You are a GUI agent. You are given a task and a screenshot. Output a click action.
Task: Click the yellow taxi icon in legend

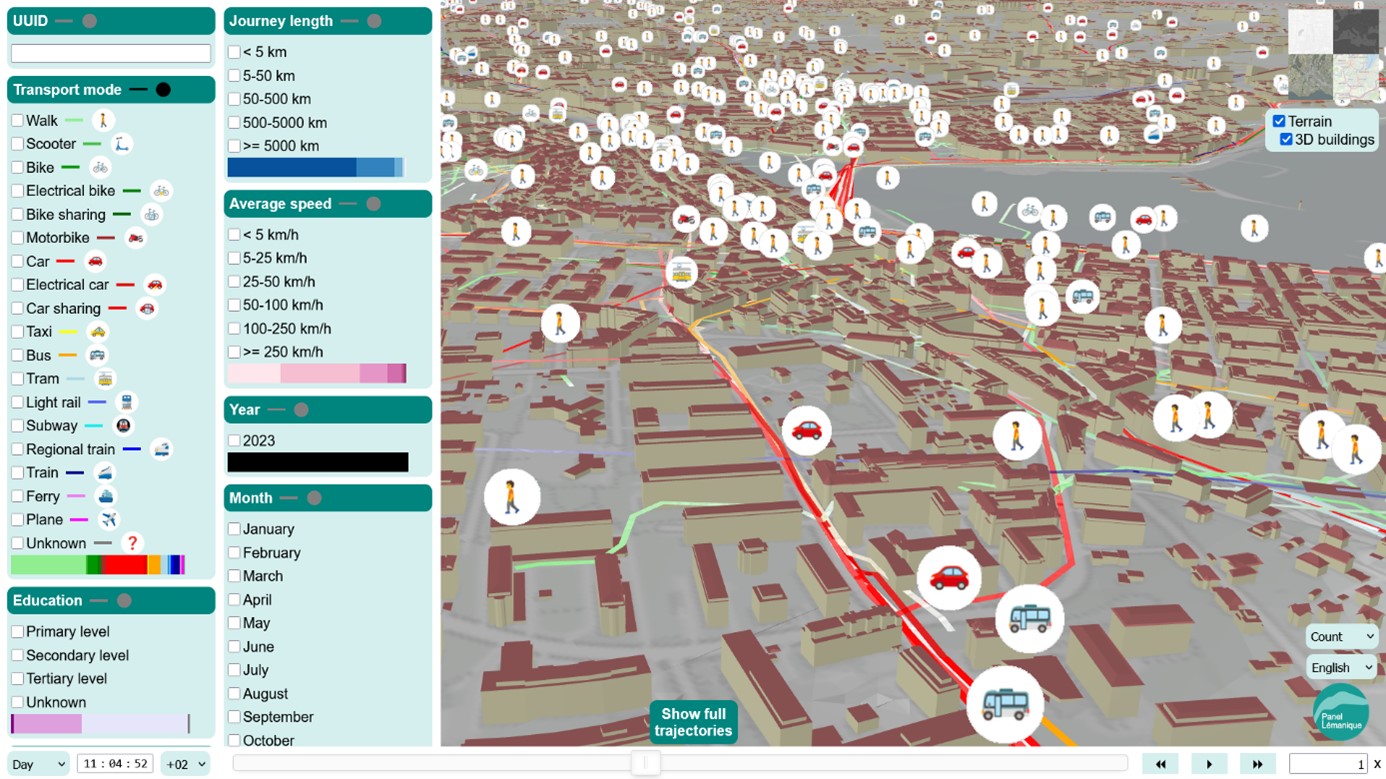pyautogui.click(x=97, y=332)
